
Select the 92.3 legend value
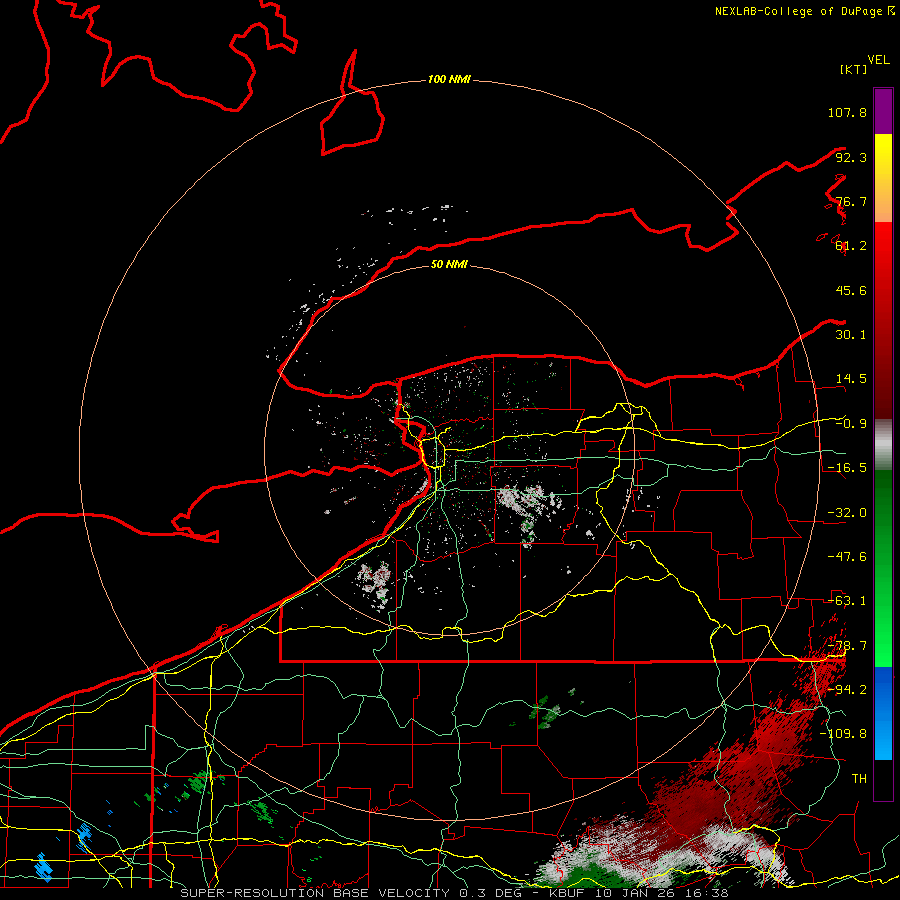[x=851, y=157]
